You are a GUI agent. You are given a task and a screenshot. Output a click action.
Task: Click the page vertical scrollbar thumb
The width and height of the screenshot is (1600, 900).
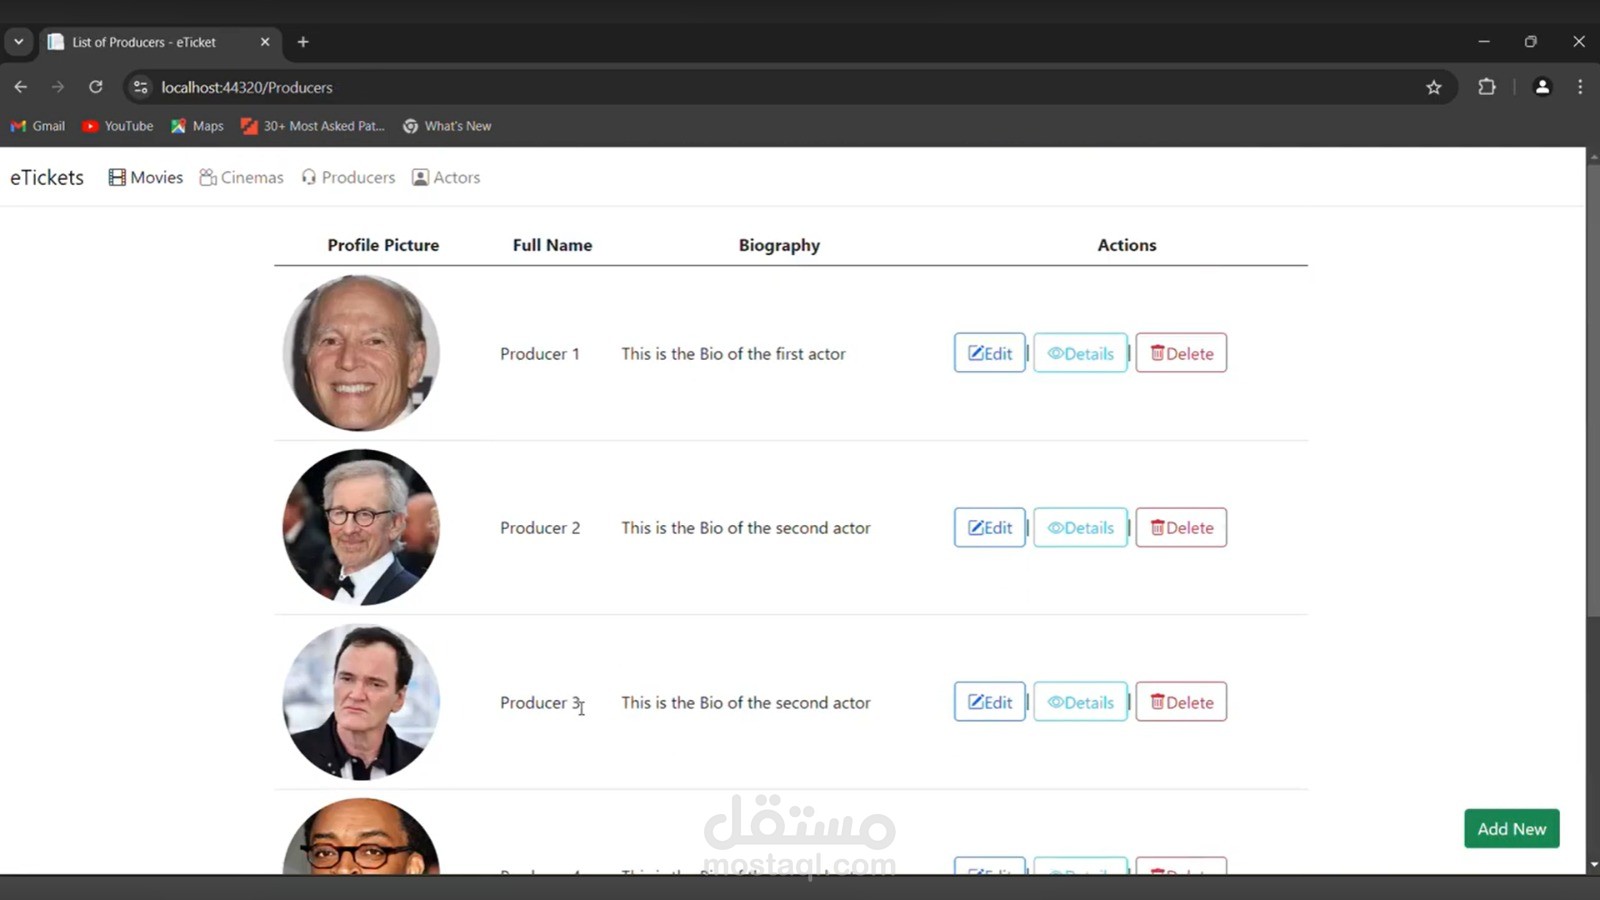[x=1592, y=390]
